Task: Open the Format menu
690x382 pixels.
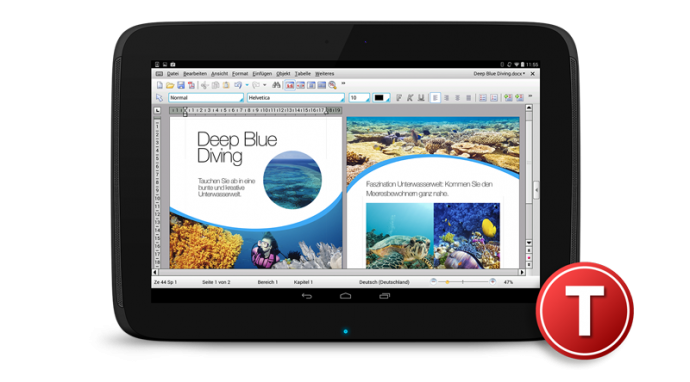Action: point(240,74)
